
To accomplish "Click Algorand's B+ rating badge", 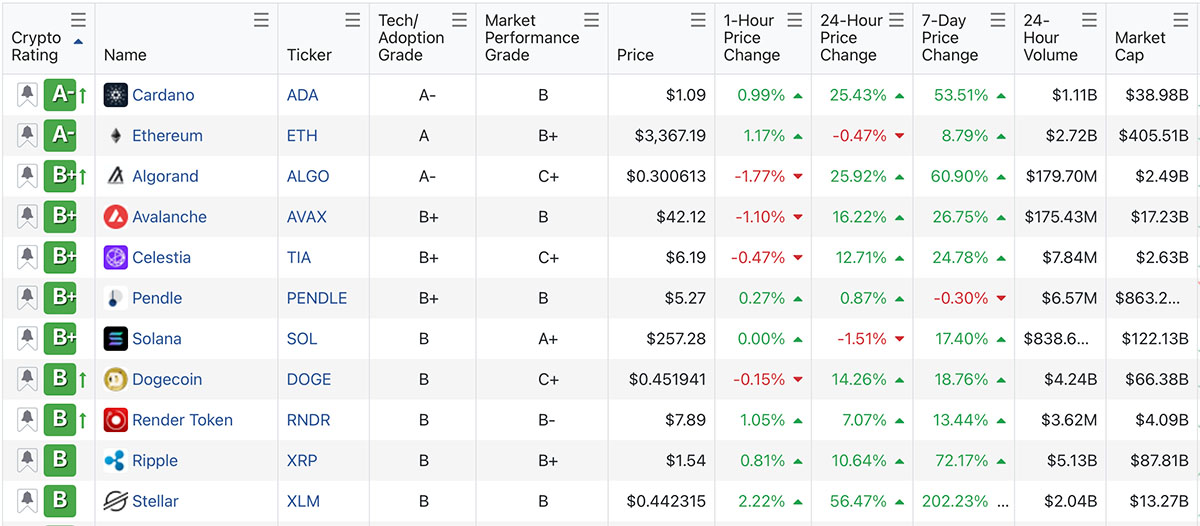I will pyautogui.click(x=61, y=176).
